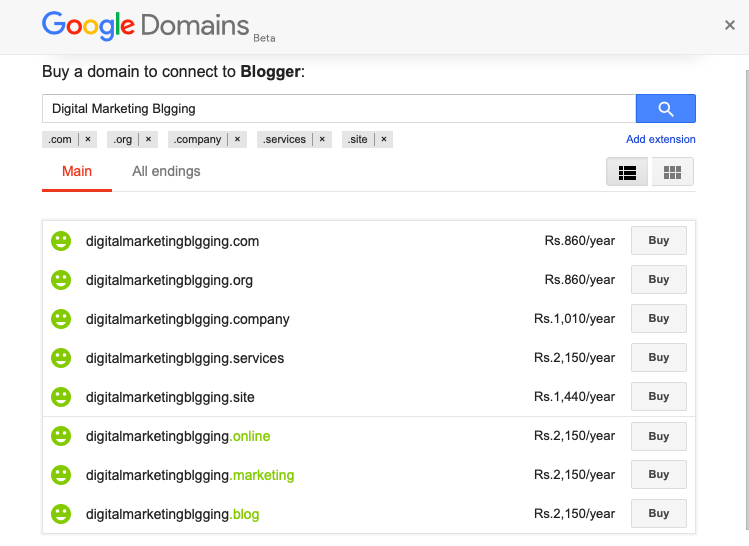
Task: Buy digitalmarketingblgging.marketing domain
Action: (x=659, y=474)
